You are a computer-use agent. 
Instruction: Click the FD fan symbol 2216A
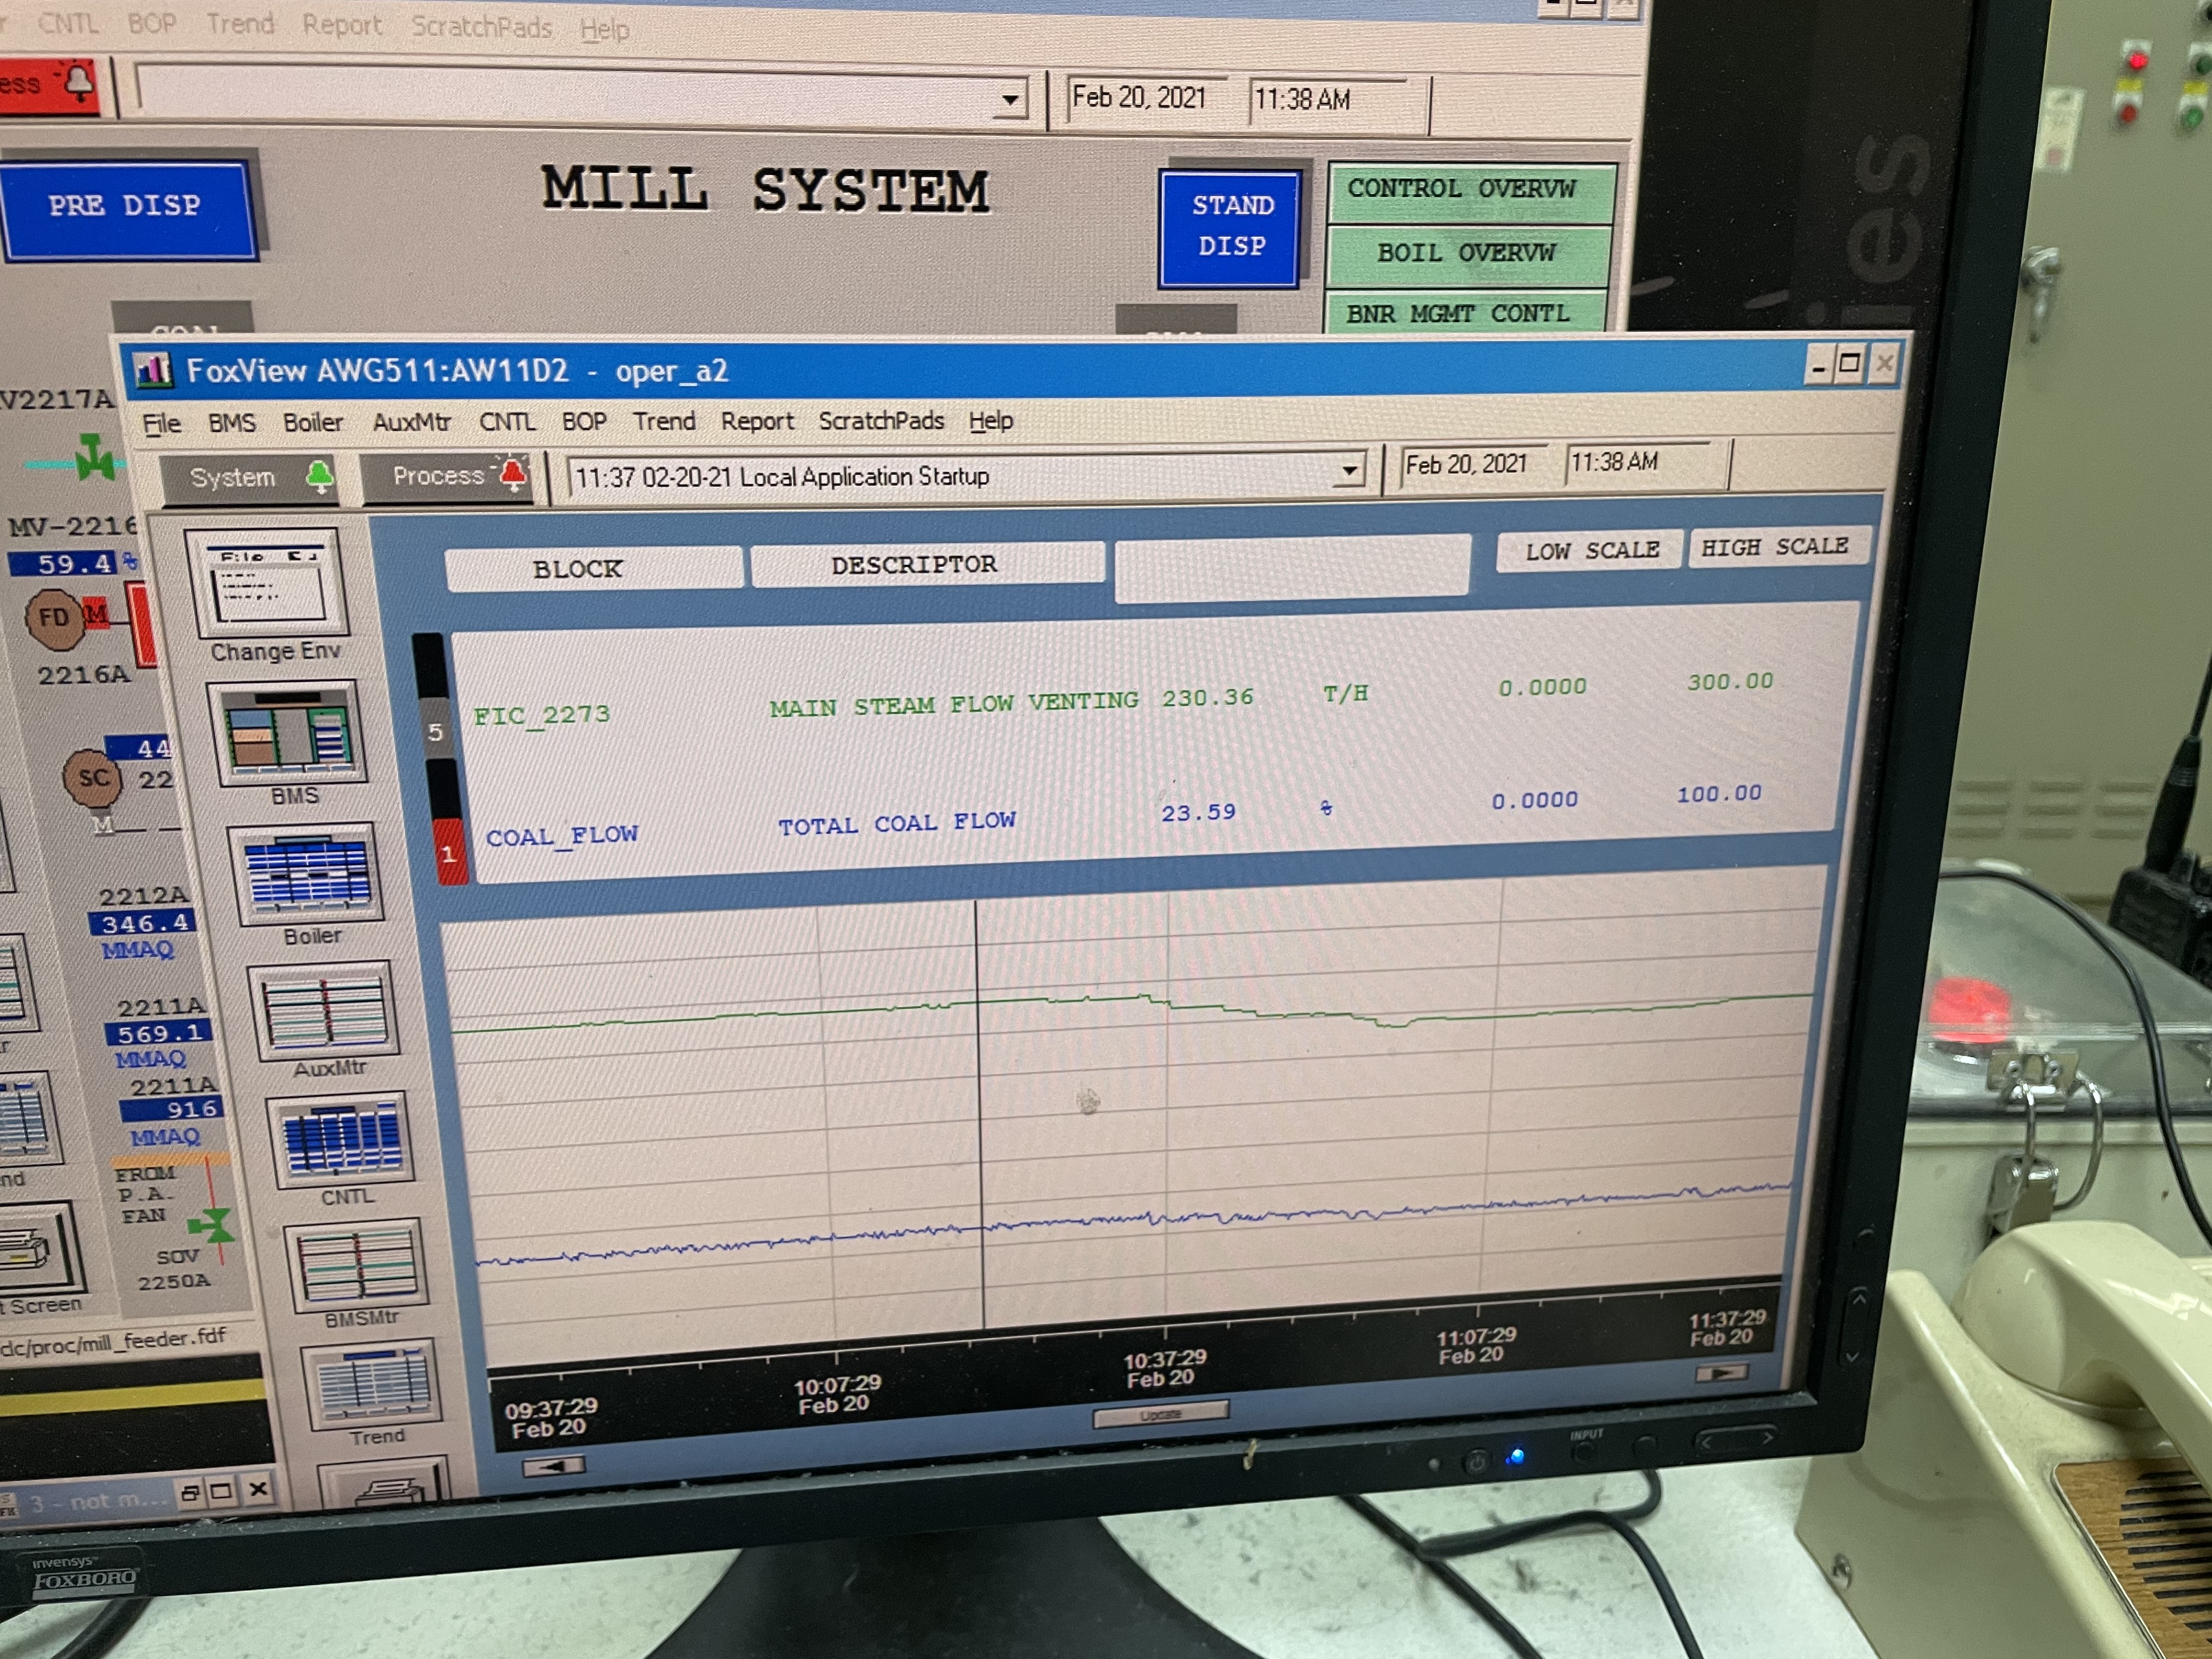pos(54,618)
